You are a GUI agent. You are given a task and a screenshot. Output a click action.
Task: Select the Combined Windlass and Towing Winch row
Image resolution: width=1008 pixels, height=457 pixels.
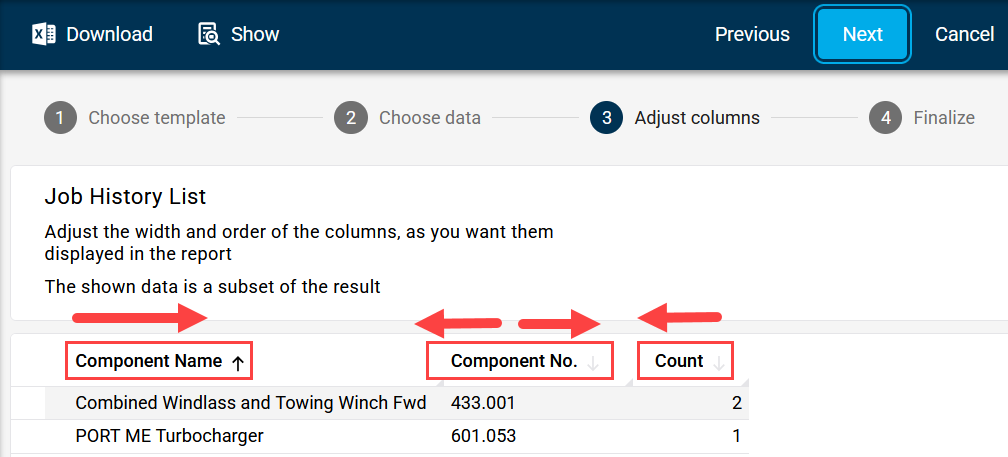point(397,403)
